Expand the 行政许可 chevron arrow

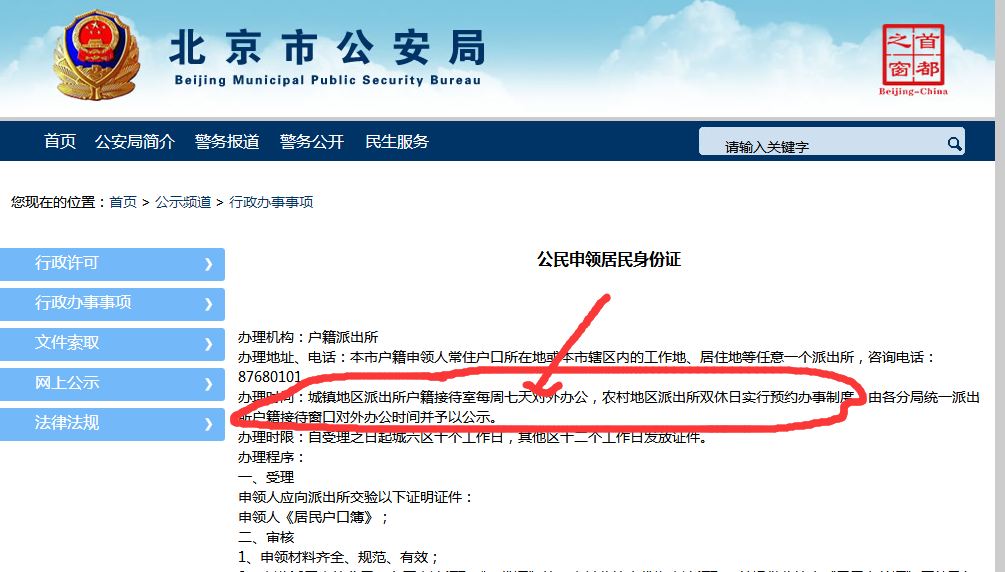(208, 264)
